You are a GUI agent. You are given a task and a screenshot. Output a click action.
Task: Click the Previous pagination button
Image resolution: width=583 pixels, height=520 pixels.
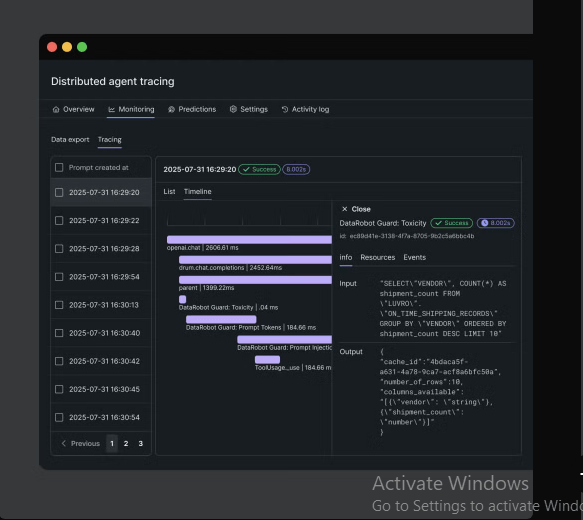pos(80,443)
